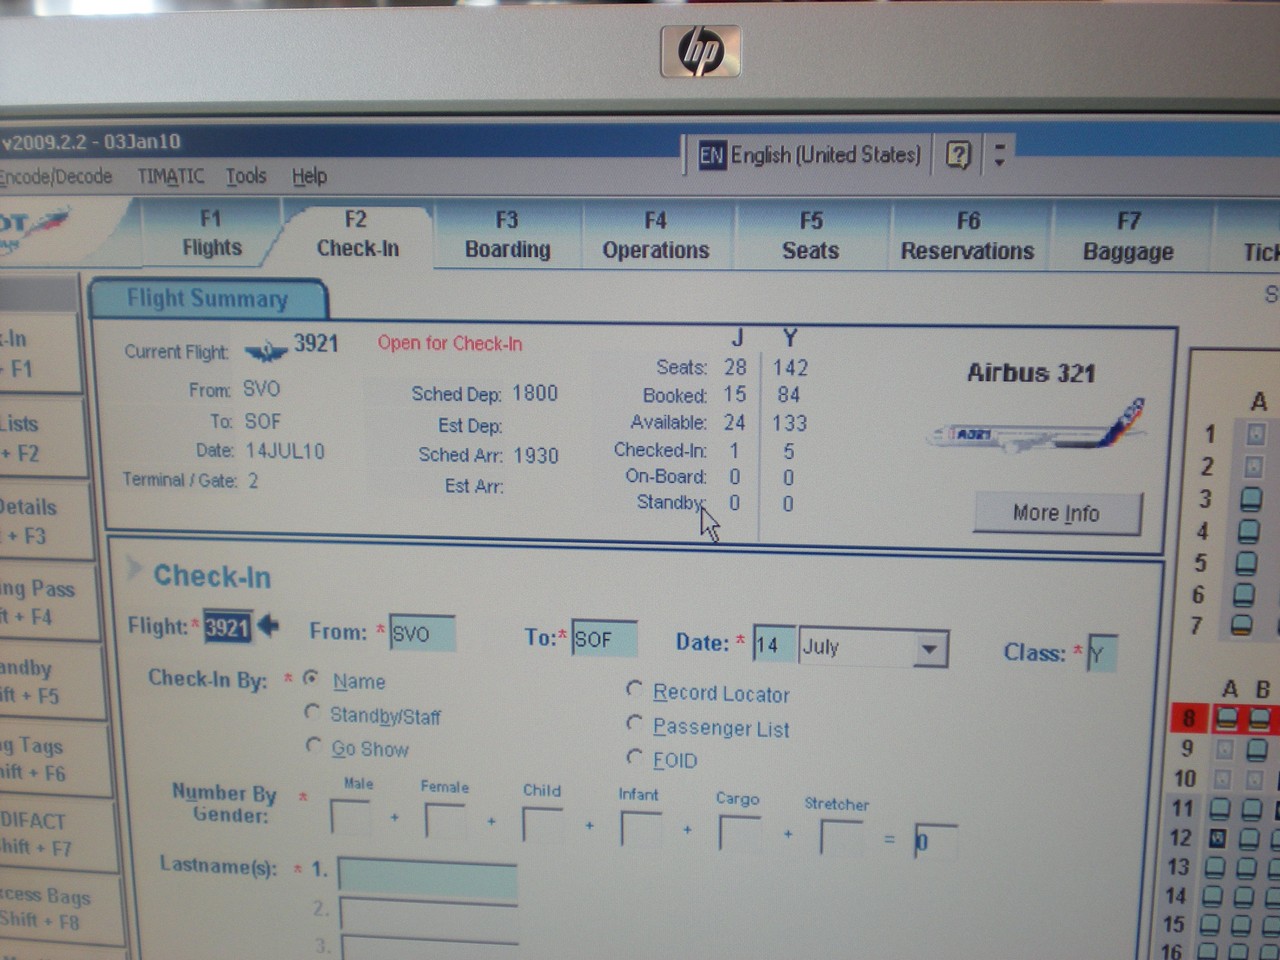Viewport: 1280px width, 960px height.
Task: Open the F7 Baggage tab
Action: pyautogui.click(x=1128, y=238)
